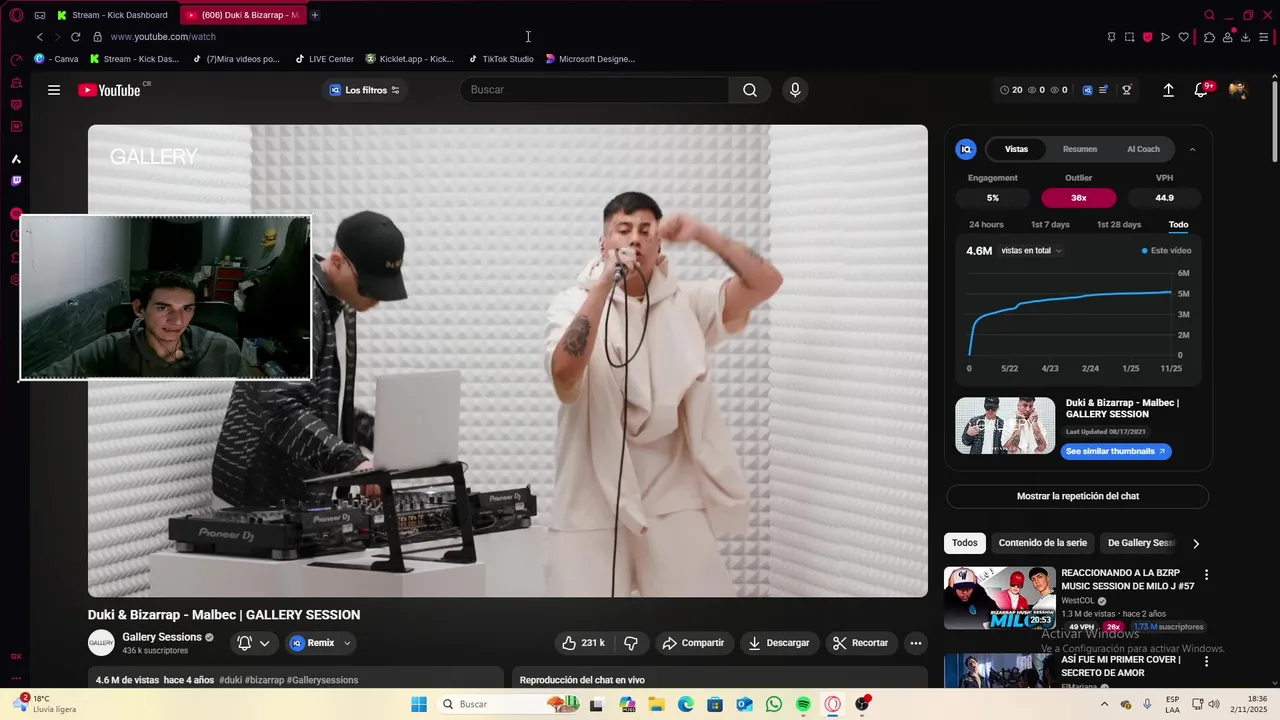Select the 1st 7 days range tab

tap(1050, 225)
